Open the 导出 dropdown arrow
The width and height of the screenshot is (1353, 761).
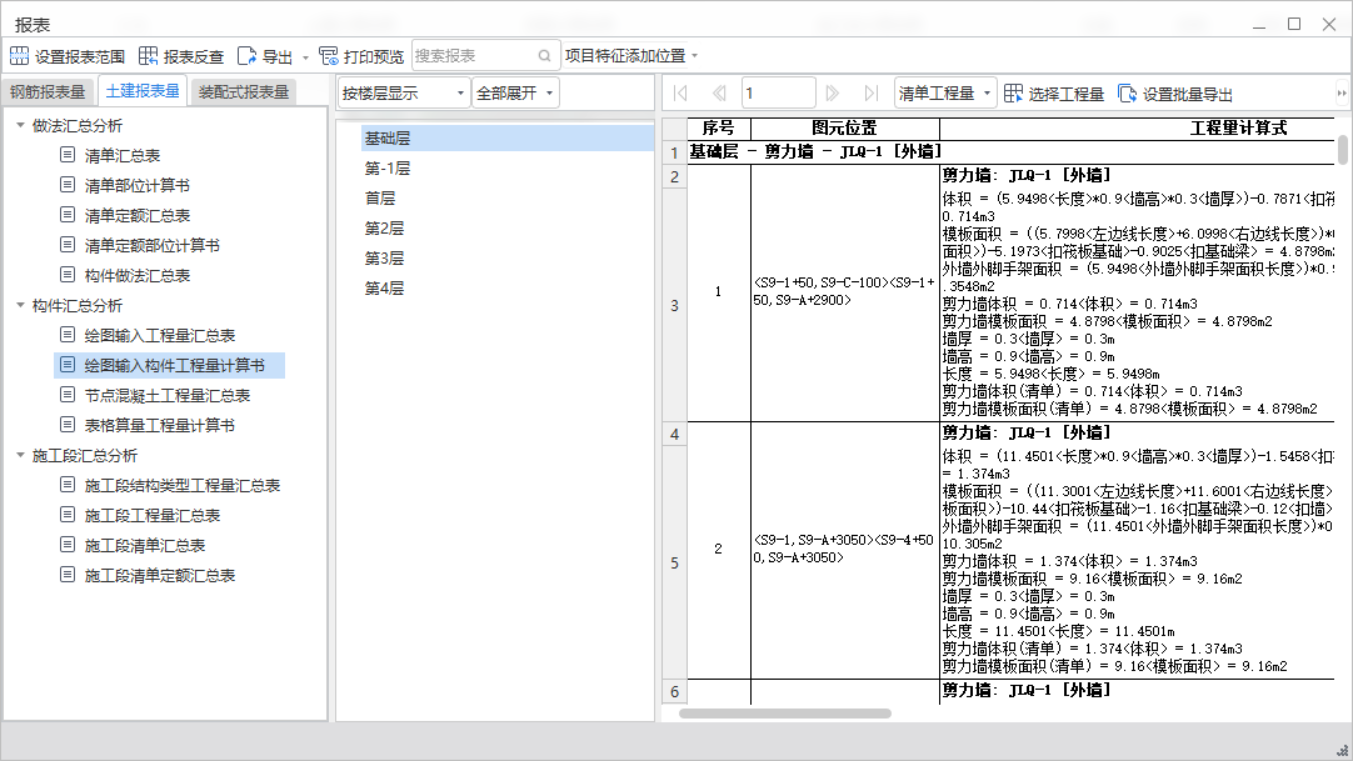(x=306, y=57)
